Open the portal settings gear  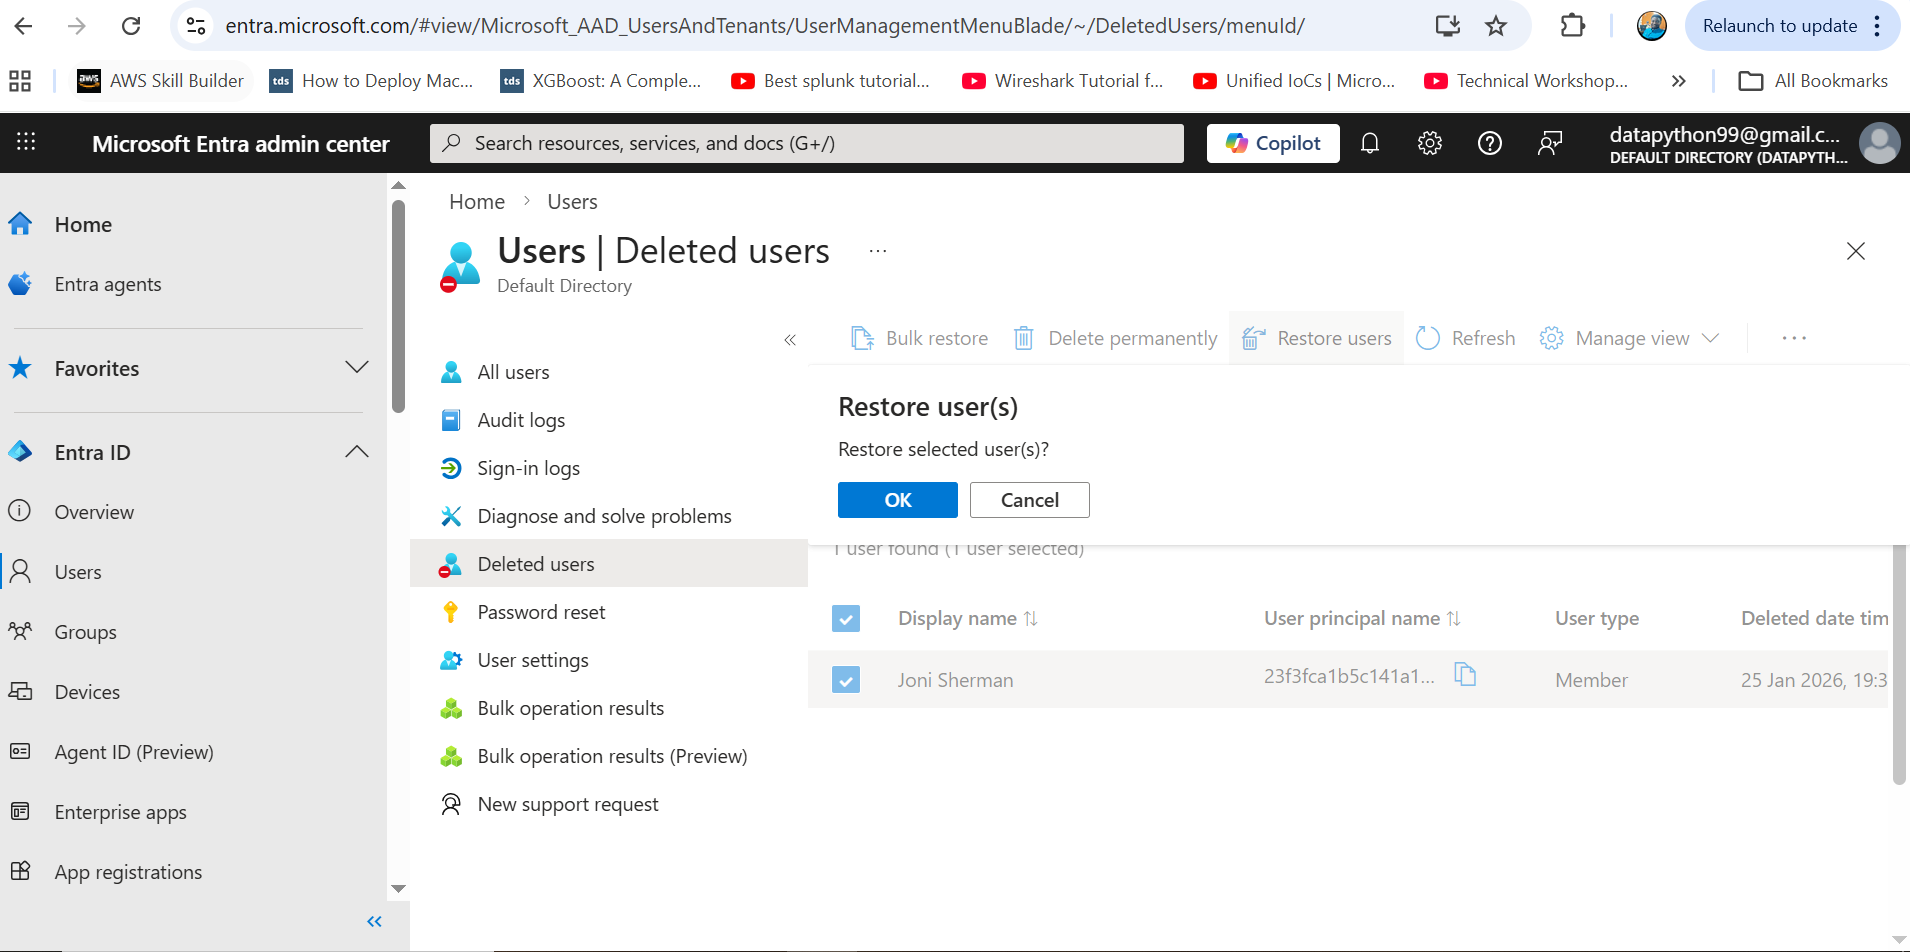pyautogui.click(x=1430, y=143)
